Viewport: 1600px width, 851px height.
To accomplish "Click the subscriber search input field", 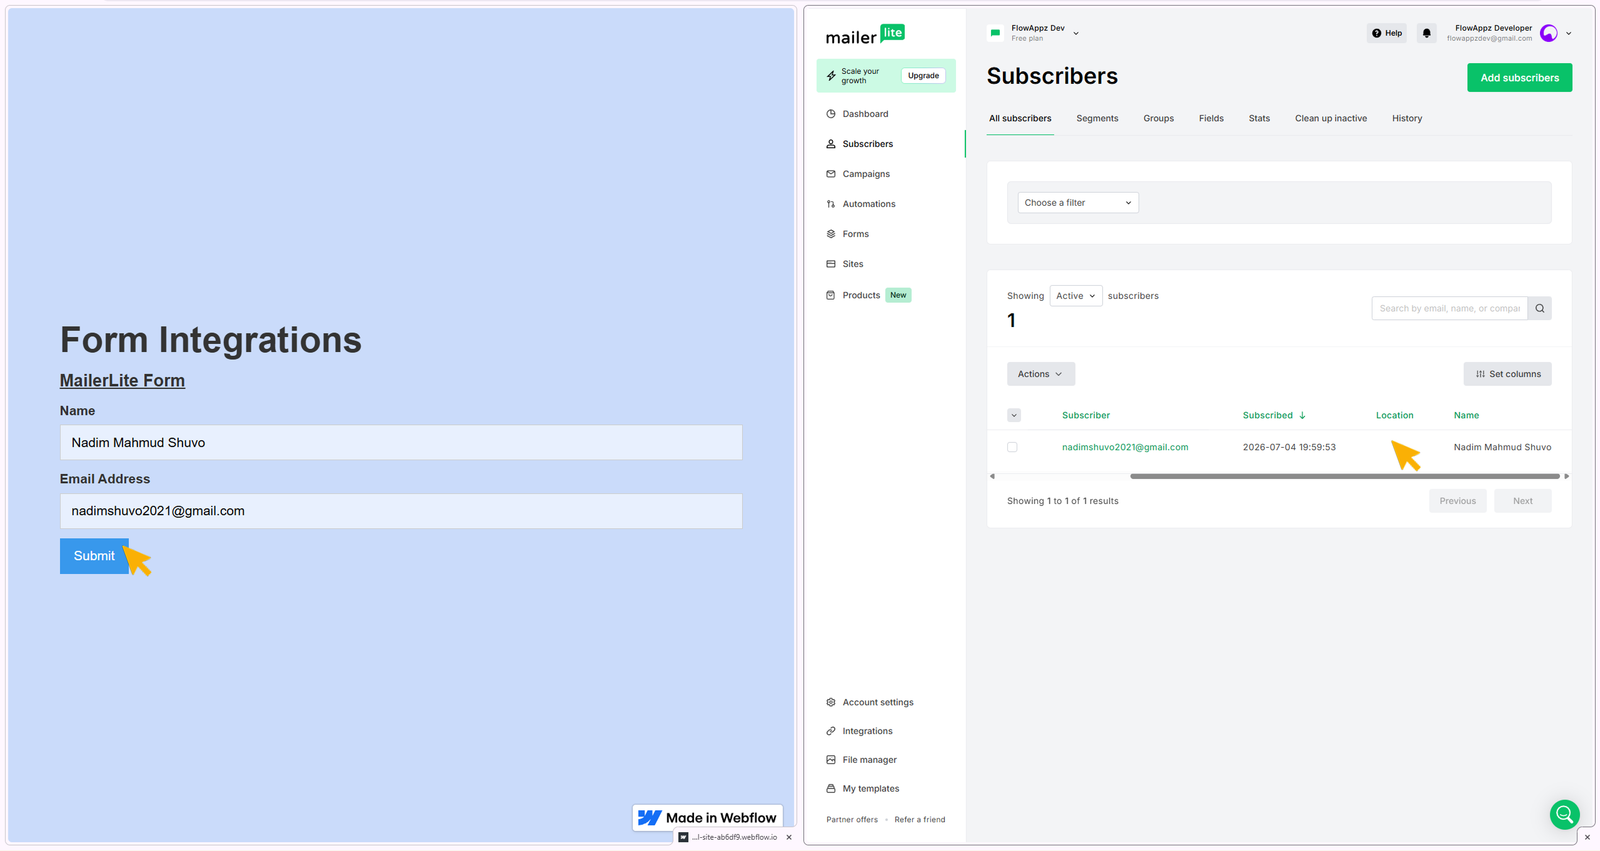I will pyautogui.click(x=1450, y=308).
